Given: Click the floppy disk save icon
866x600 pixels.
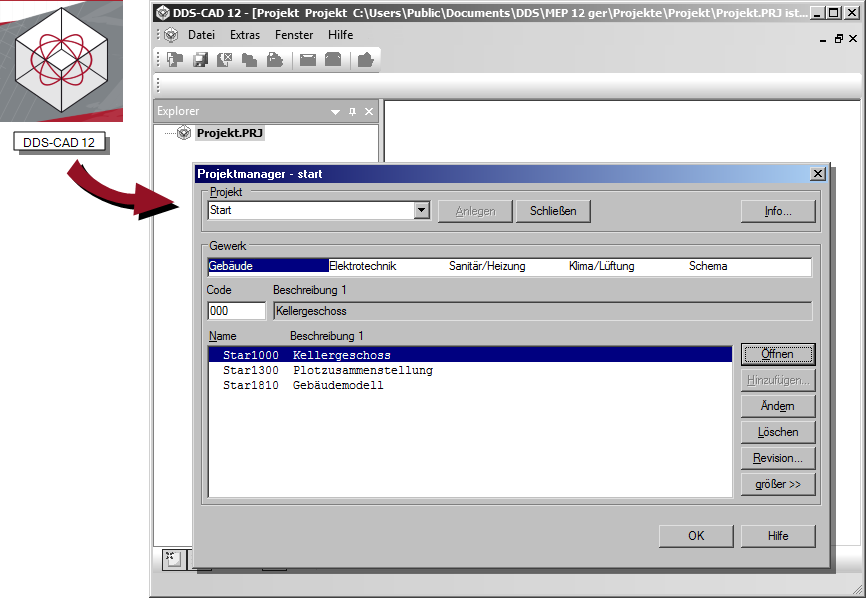Looking at the screenshot, I should 200,60.
